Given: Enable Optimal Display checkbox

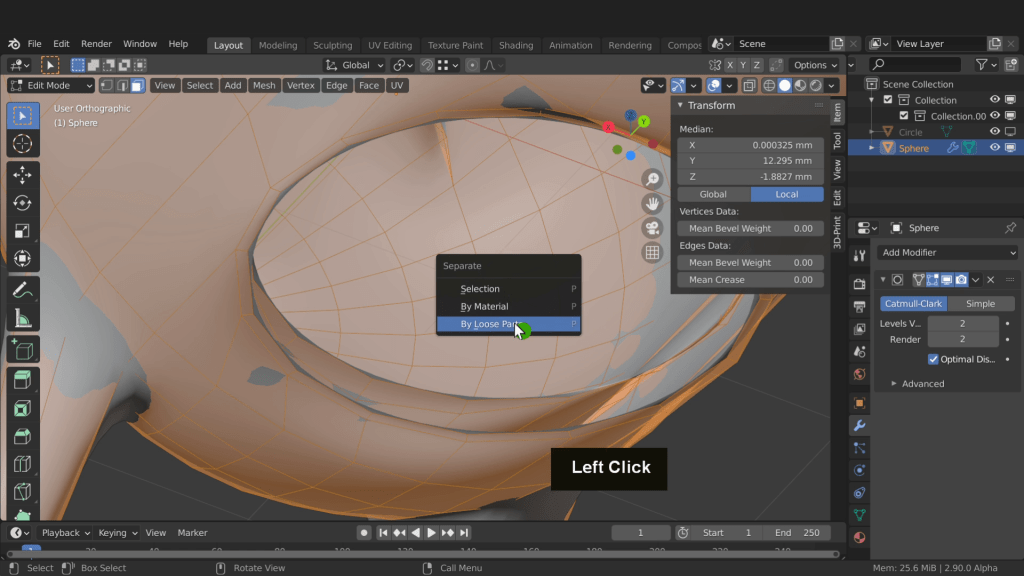Looking at the screenshot, I should tap(933, 359).
